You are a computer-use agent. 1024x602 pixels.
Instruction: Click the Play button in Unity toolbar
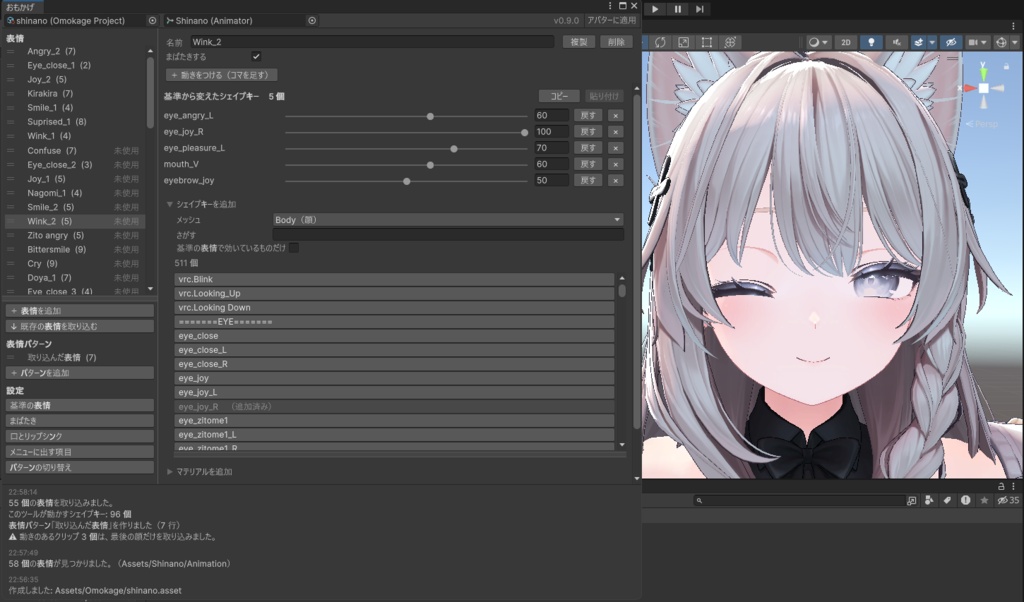tap(655, 9)
